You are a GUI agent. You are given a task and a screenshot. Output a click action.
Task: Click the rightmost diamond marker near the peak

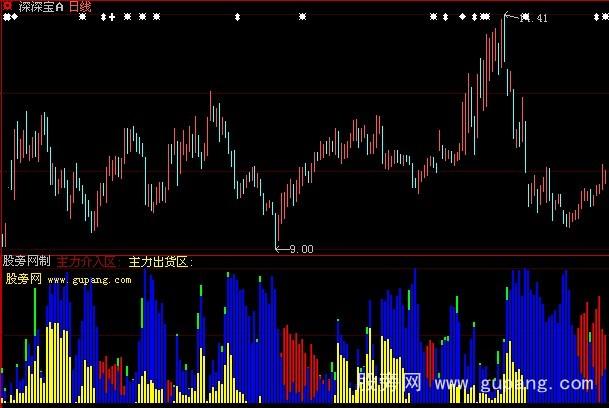[x=486, y=17]
